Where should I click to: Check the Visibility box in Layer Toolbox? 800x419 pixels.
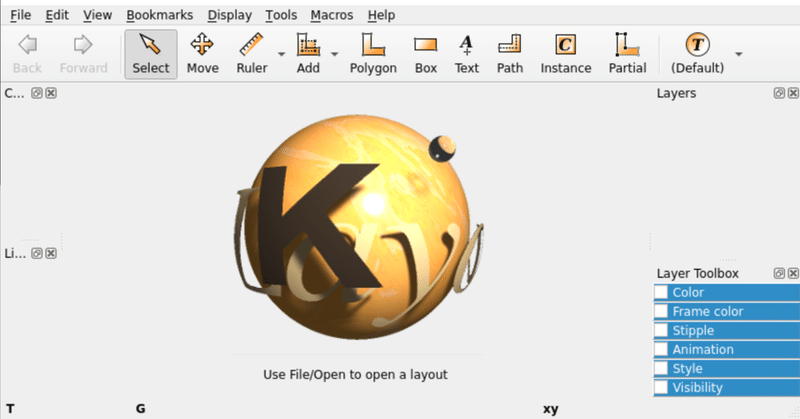(x=661, y=387)
